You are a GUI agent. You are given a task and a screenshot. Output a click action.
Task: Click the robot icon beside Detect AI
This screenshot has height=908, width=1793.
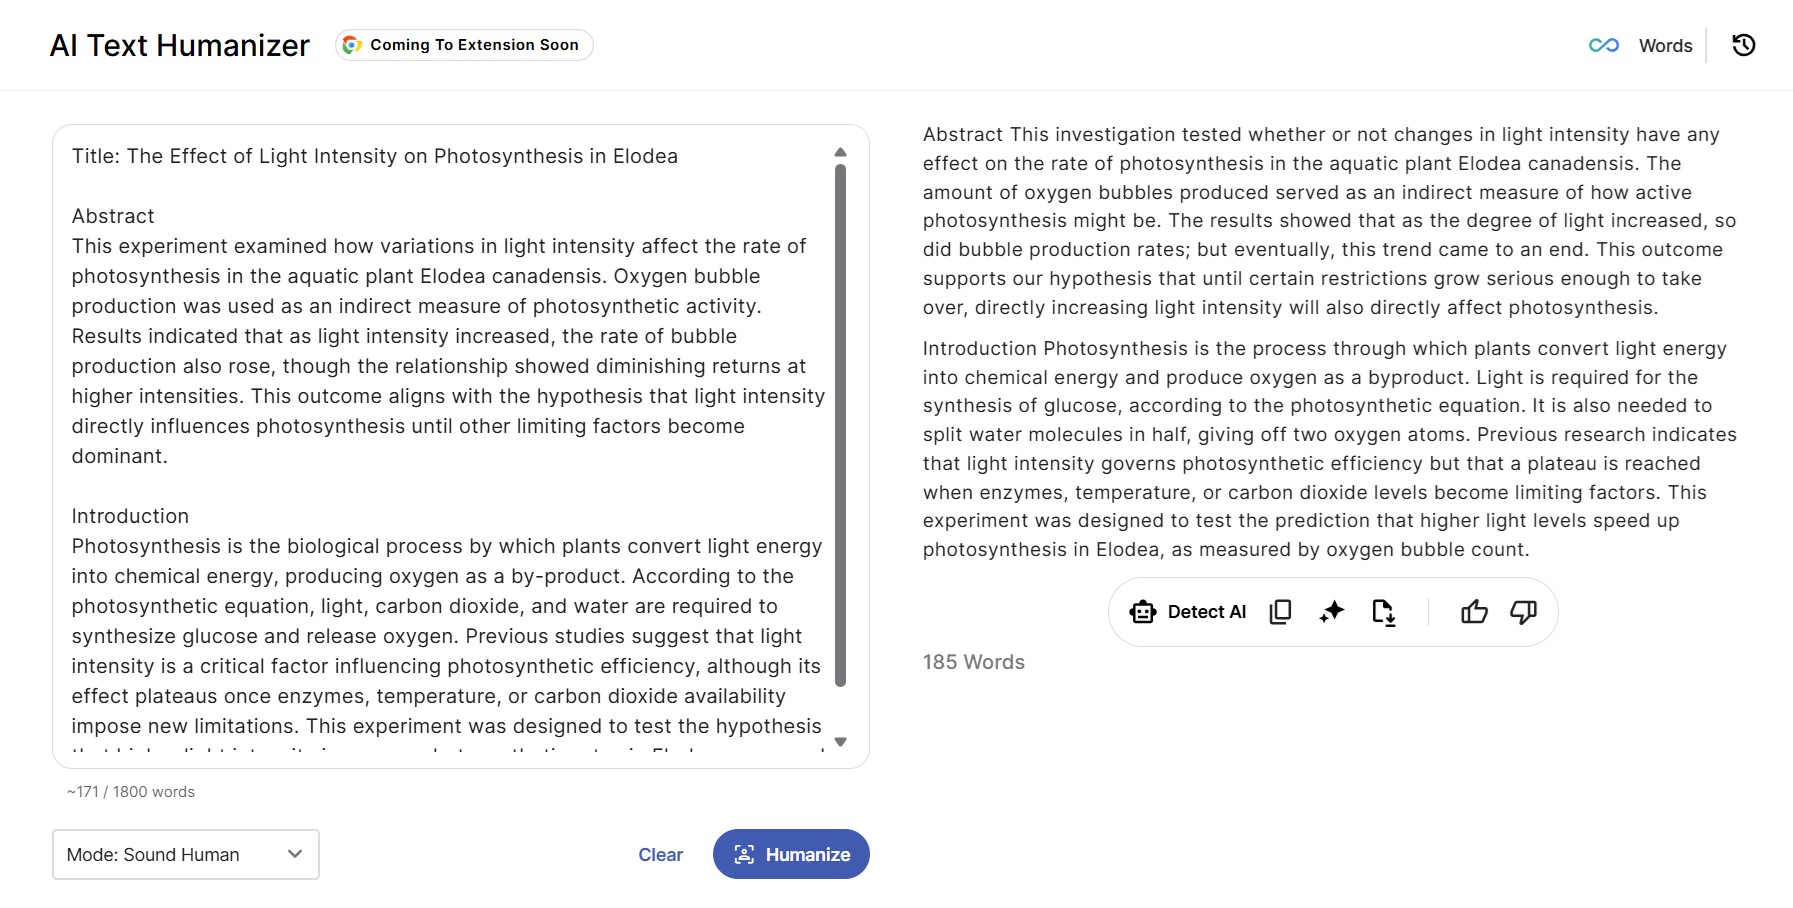click(1143, 611)
